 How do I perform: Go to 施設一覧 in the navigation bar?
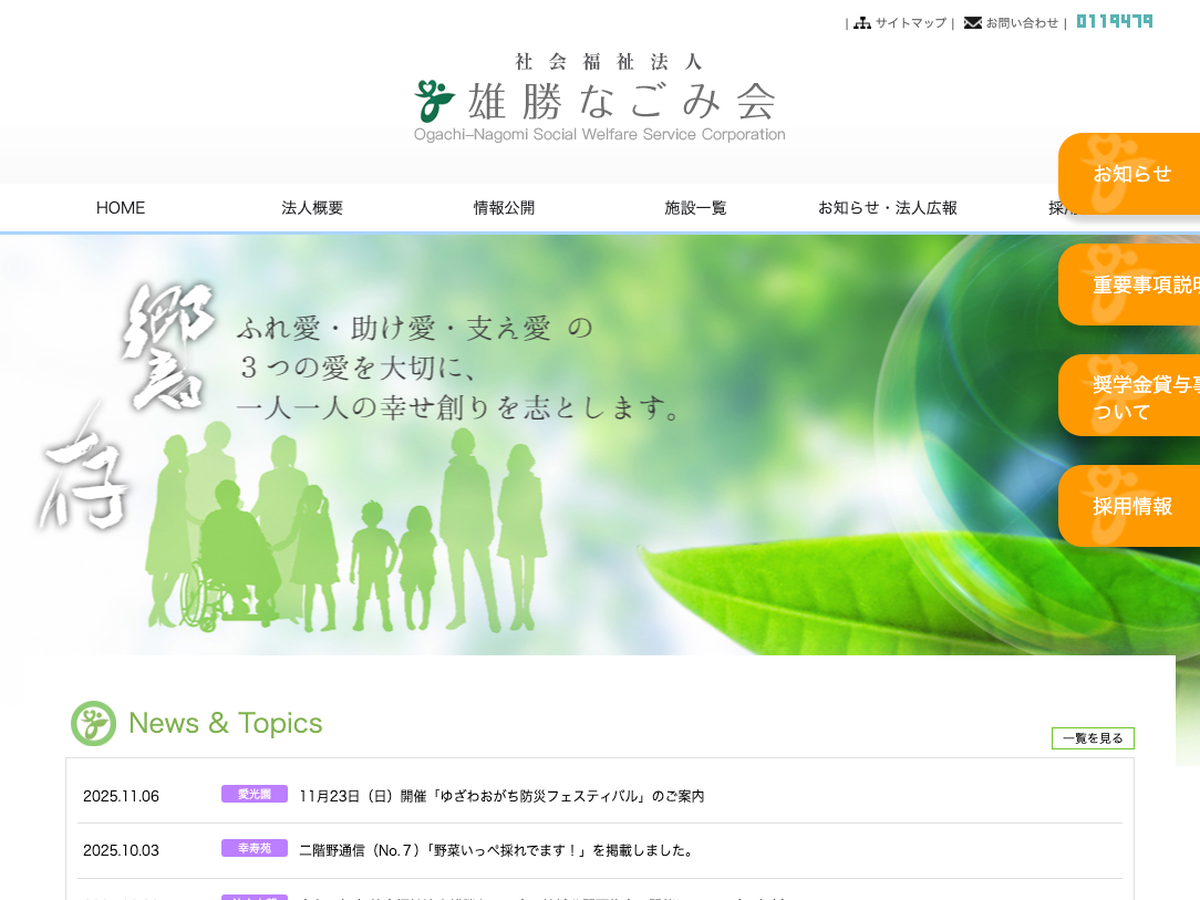click(x=696, y=208)
